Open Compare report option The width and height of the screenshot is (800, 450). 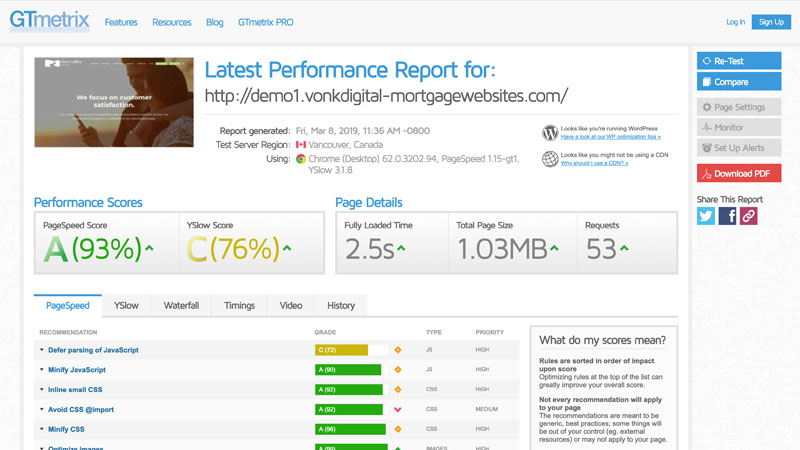click(738, 82)
